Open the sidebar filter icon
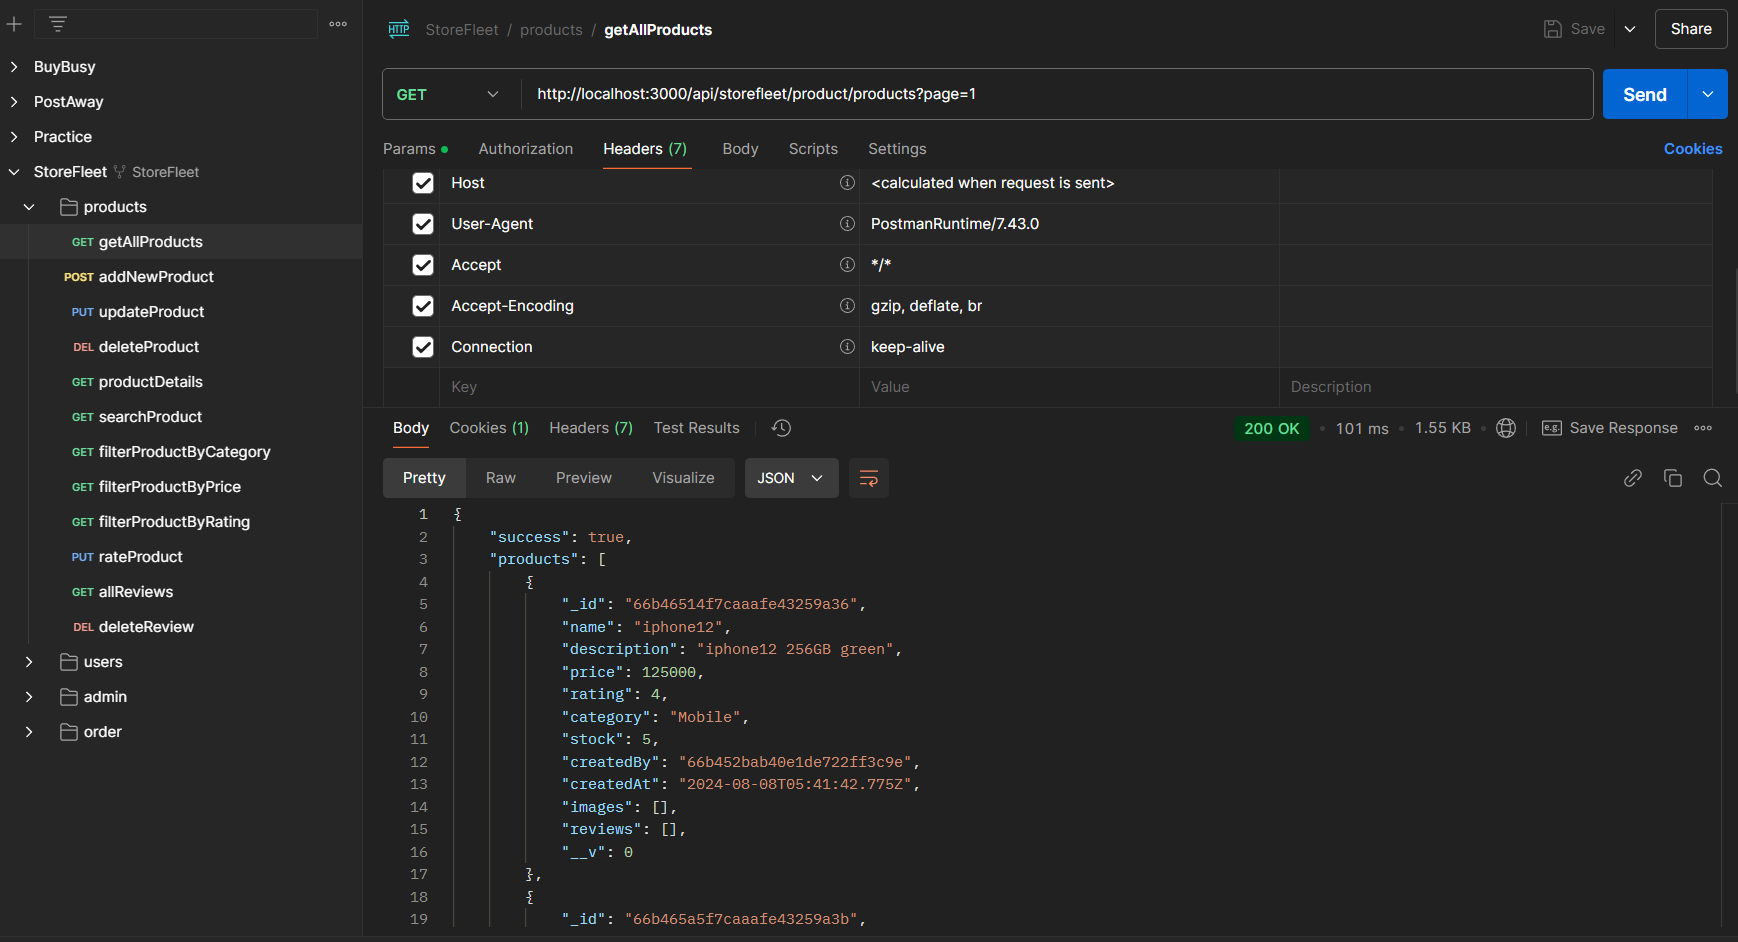The height and width of the screenshot is (942, 1738). click(x=57, y=23)
